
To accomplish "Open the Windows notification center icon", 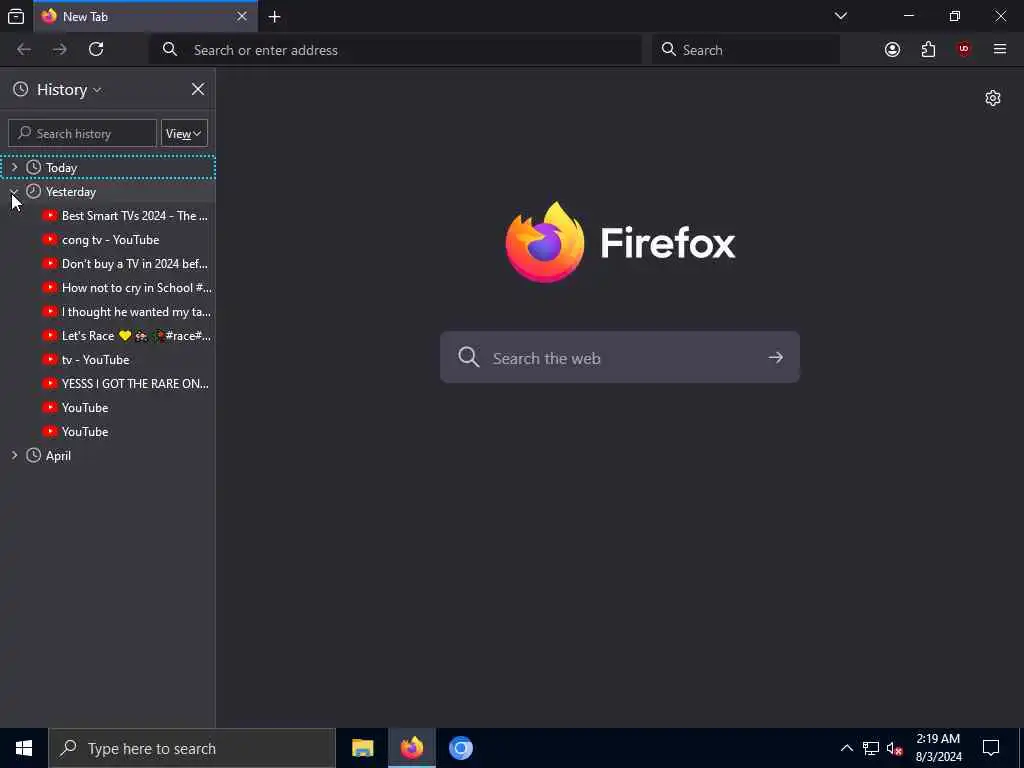I will pyautogui.click(x=991, y=748).
